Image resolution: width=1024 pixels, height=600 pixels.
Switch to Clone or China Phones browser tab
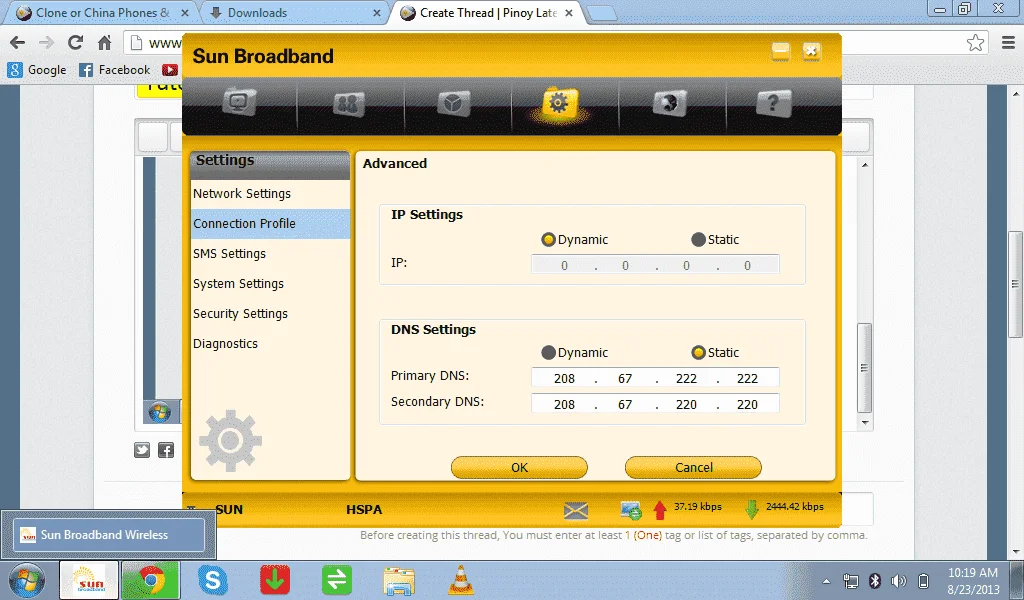[x=101, y=13]
